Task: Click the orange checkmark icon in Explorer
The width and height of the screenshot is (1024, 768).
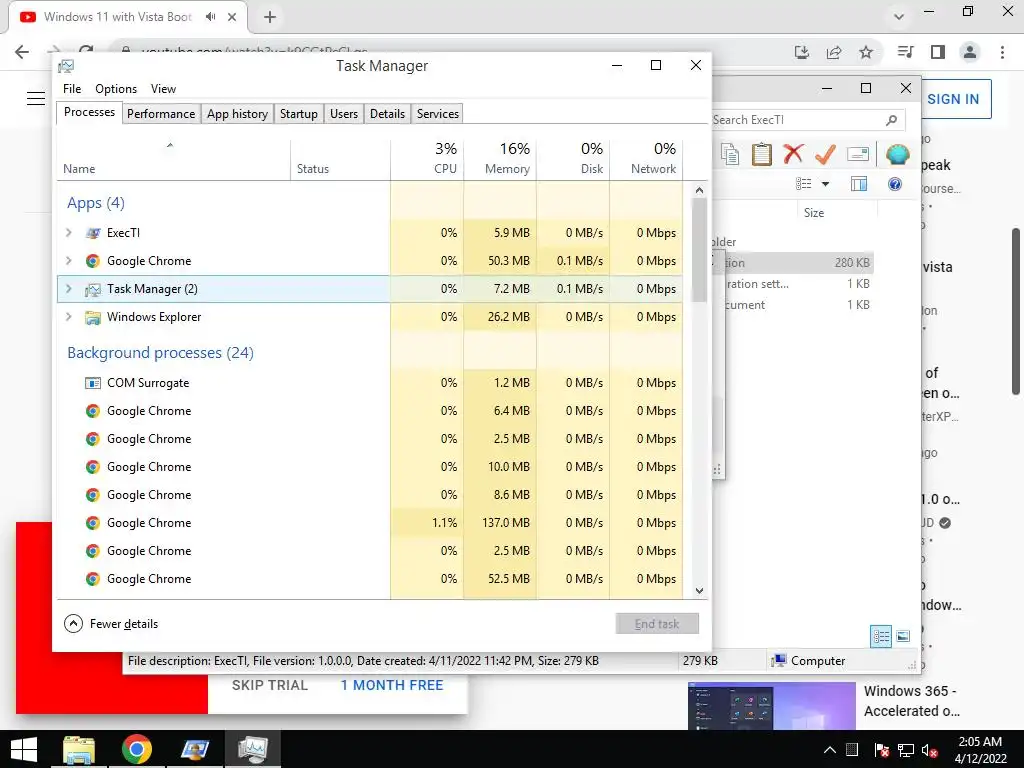Action: click(x=825, y=154)
